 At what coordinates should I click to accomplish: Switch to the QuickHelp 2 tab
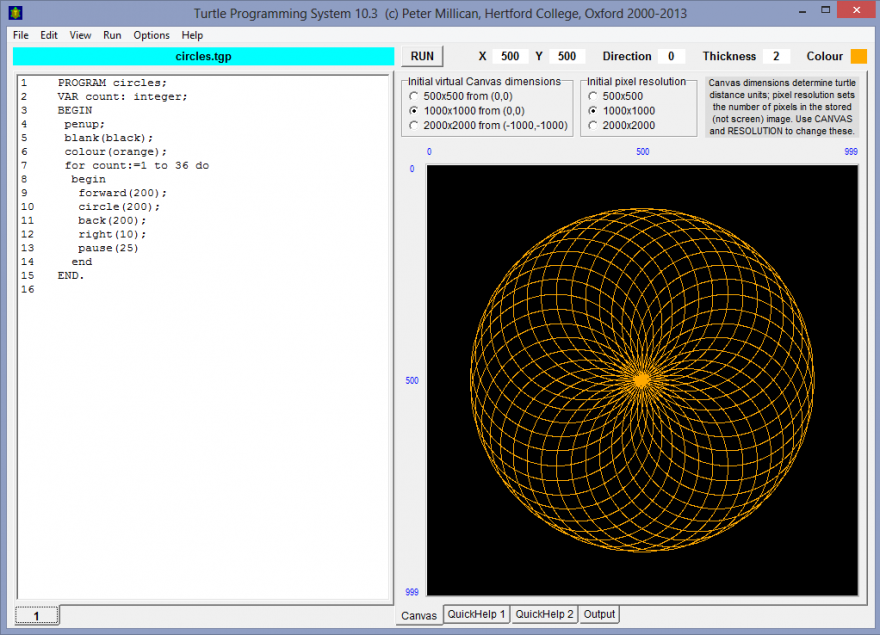545,614
